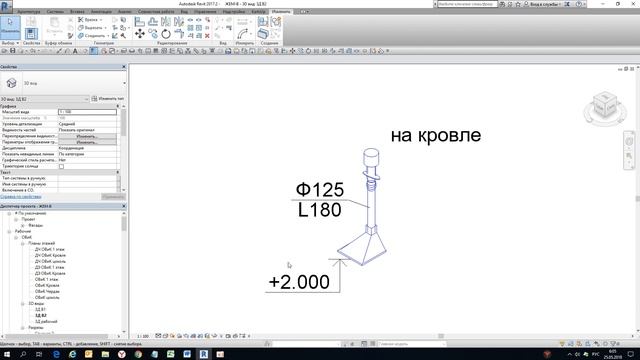This screenshot has width=640, height=360.
Task: Open the ДЧ ОВиК 1 этаж view
Action: pyautogui.click(x=49, y=249)
